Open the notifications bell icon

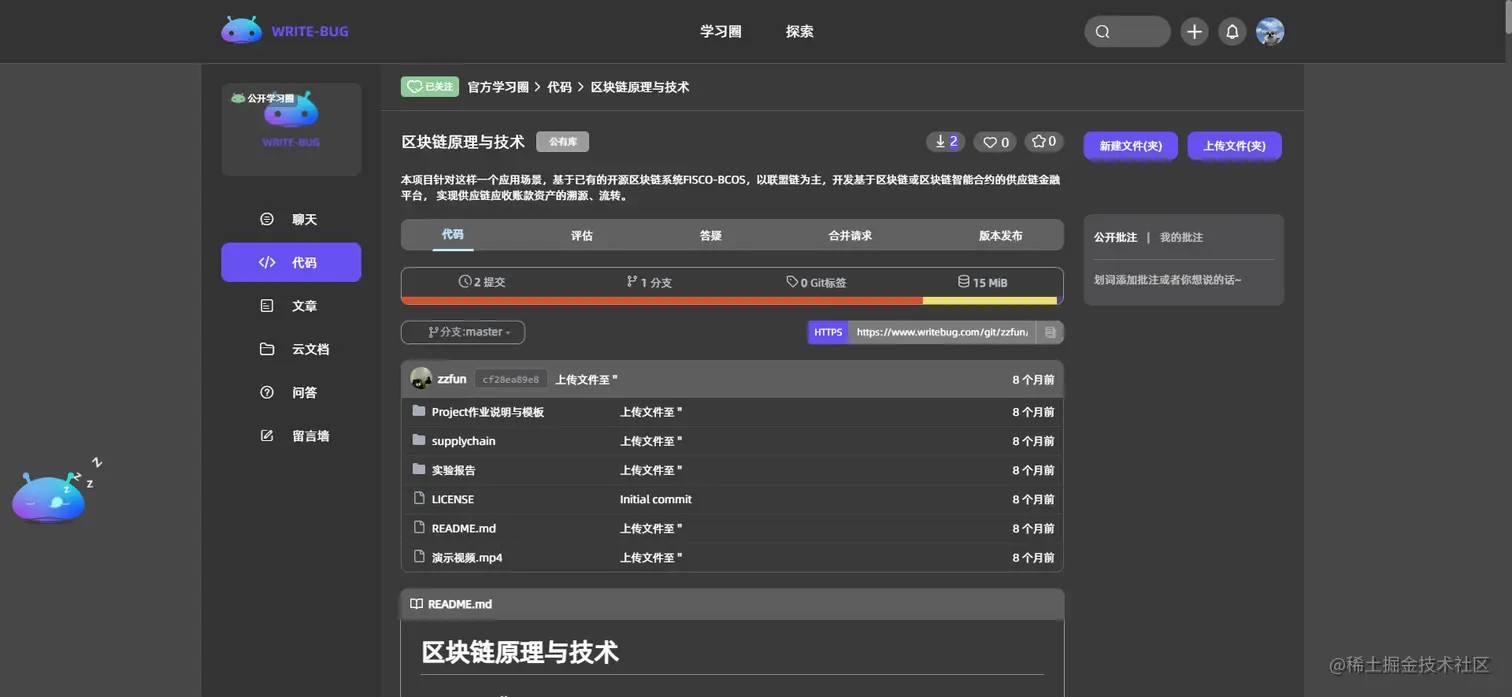[1232, 32]
